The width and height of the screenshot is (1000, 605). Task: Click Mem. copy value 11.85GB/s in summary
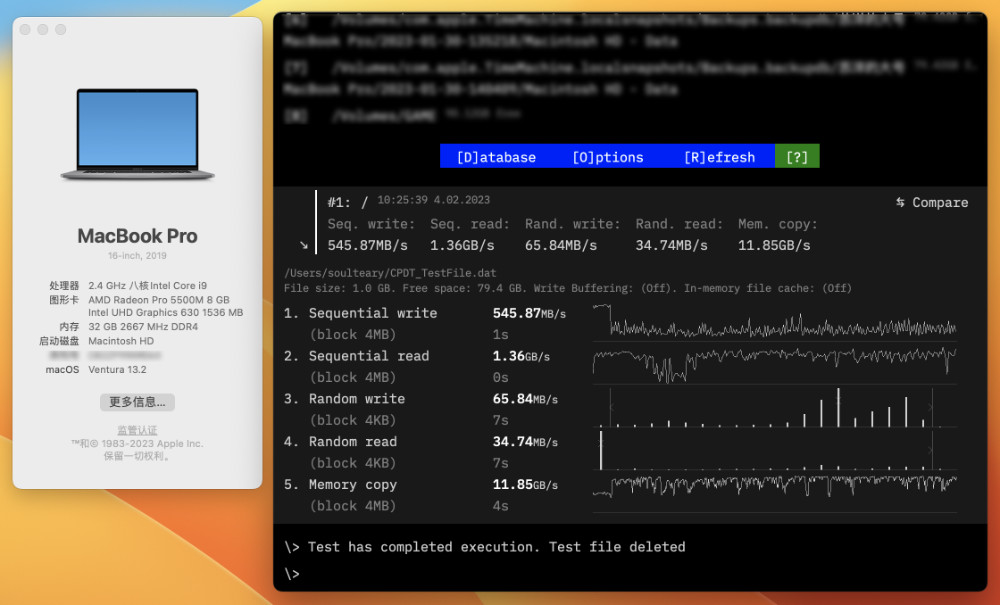click(x=774, y=245)
